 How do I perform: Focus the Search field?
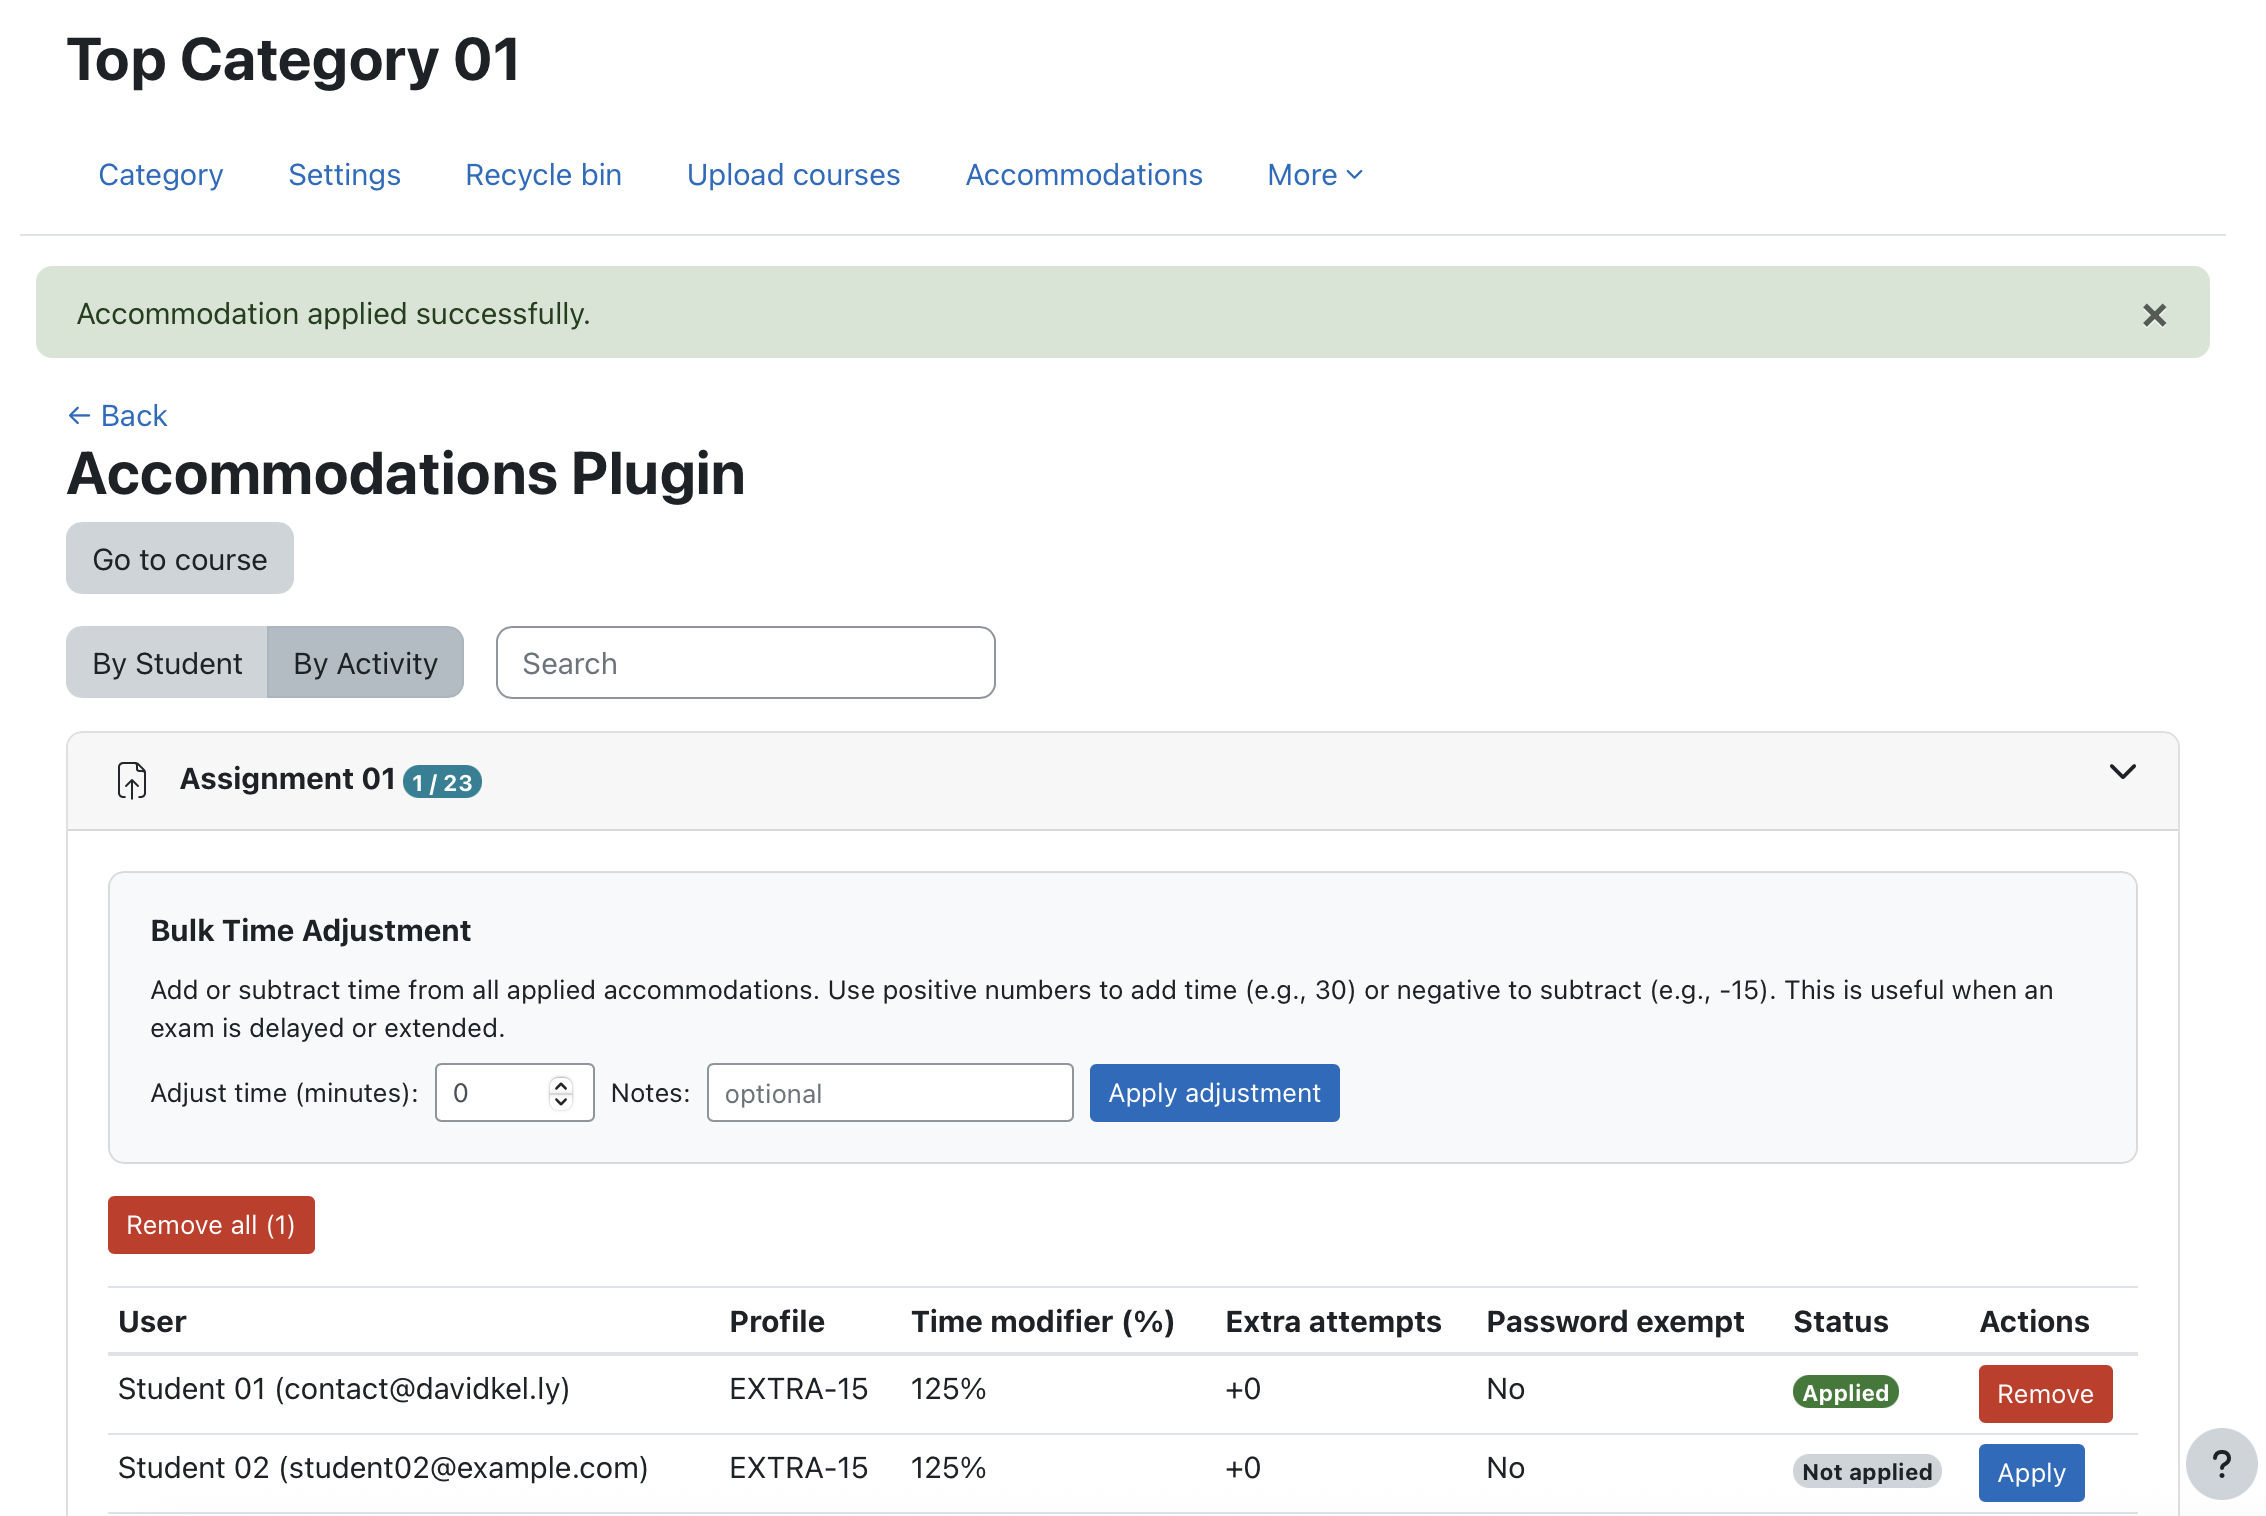click(x=745, y=662)
